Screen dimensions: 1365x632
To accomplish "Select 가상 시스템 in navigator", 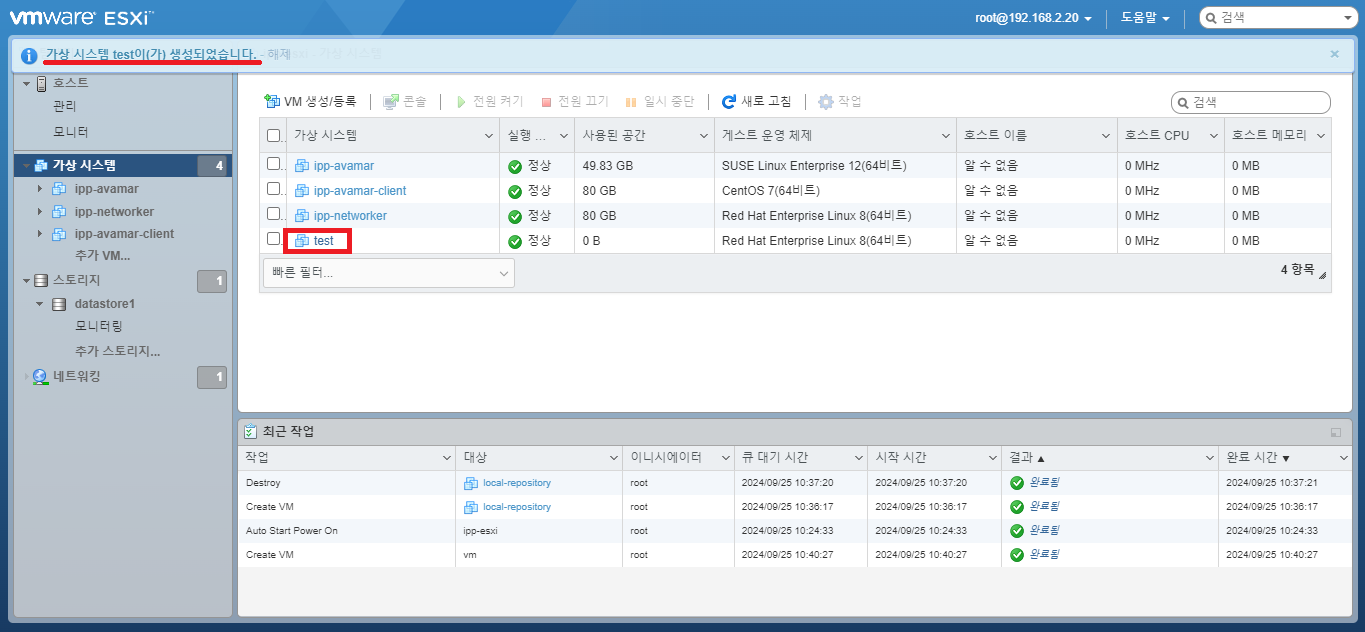I will click(84, 166).
